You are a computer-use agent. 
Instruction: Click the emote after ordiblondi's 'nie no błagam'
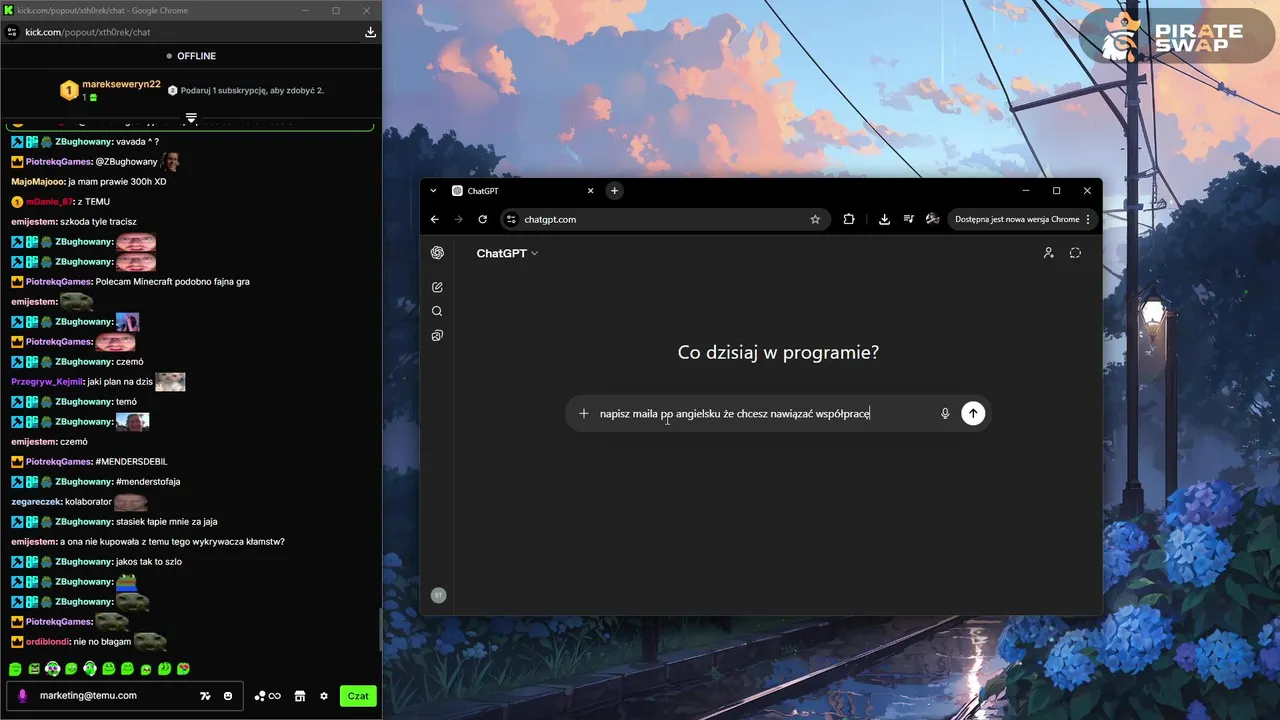coord(150,641)
